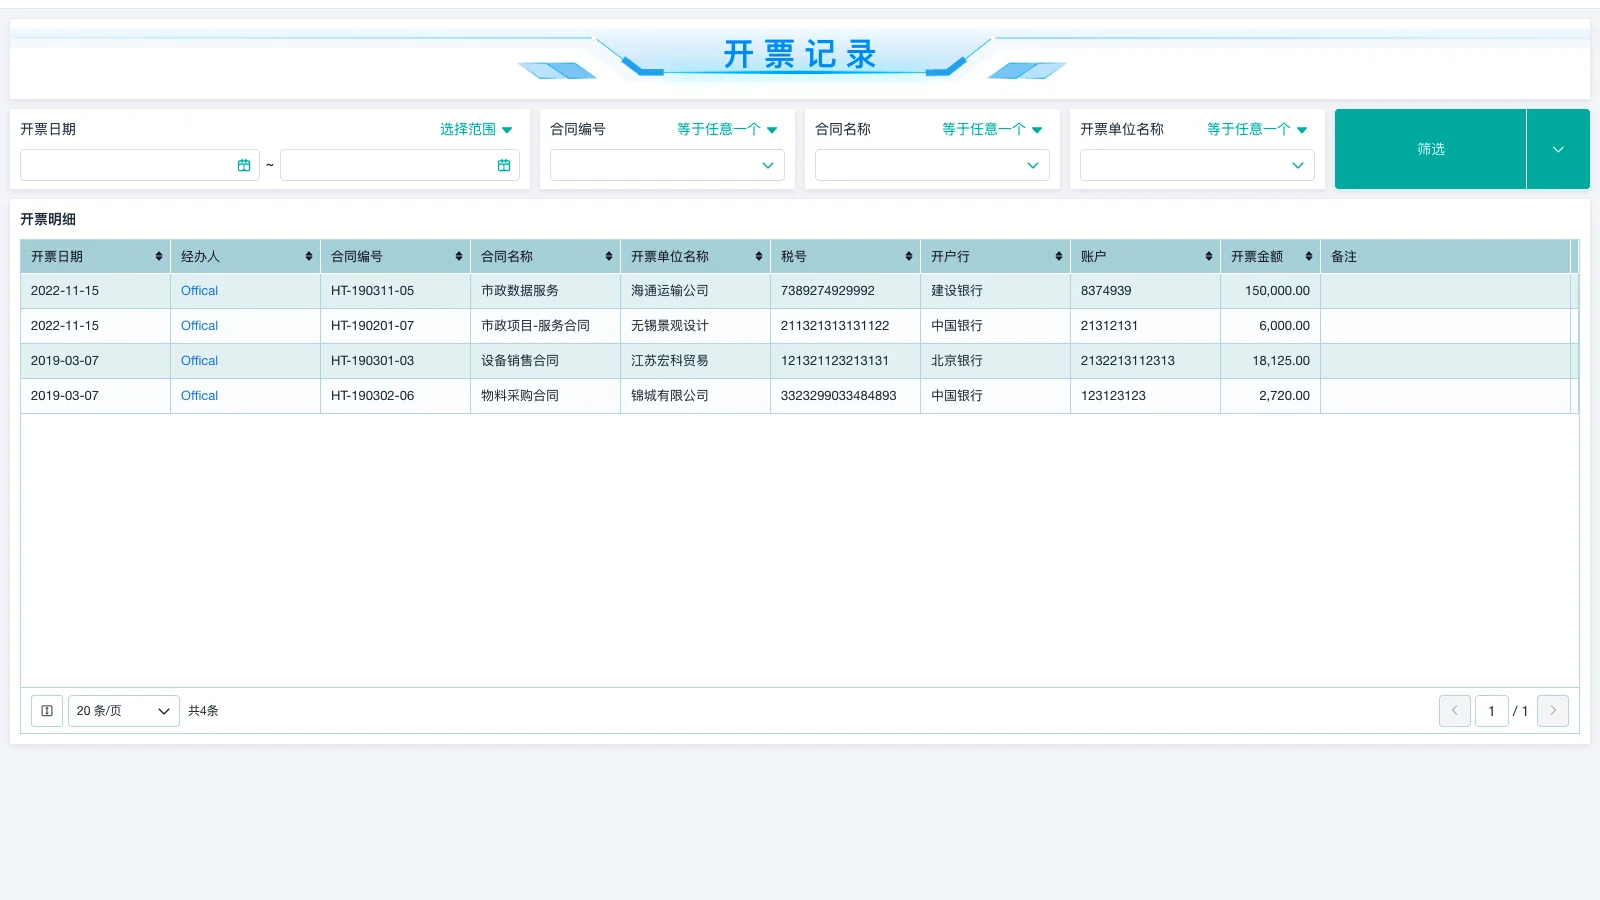
Task: Expand more options arrow beside 筛选 button
Action: point(1558,149)
